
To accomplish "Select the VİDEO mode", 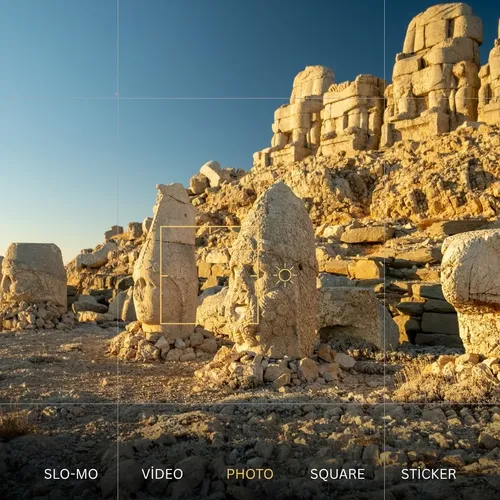I will pos(162,474).
